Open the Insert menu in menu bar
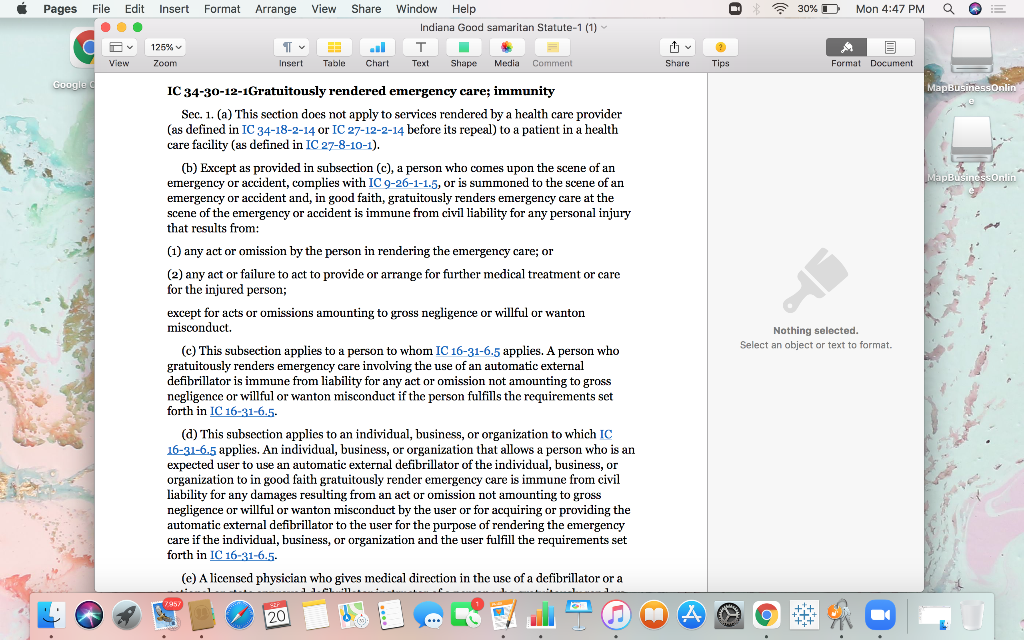 pos(174,8)
